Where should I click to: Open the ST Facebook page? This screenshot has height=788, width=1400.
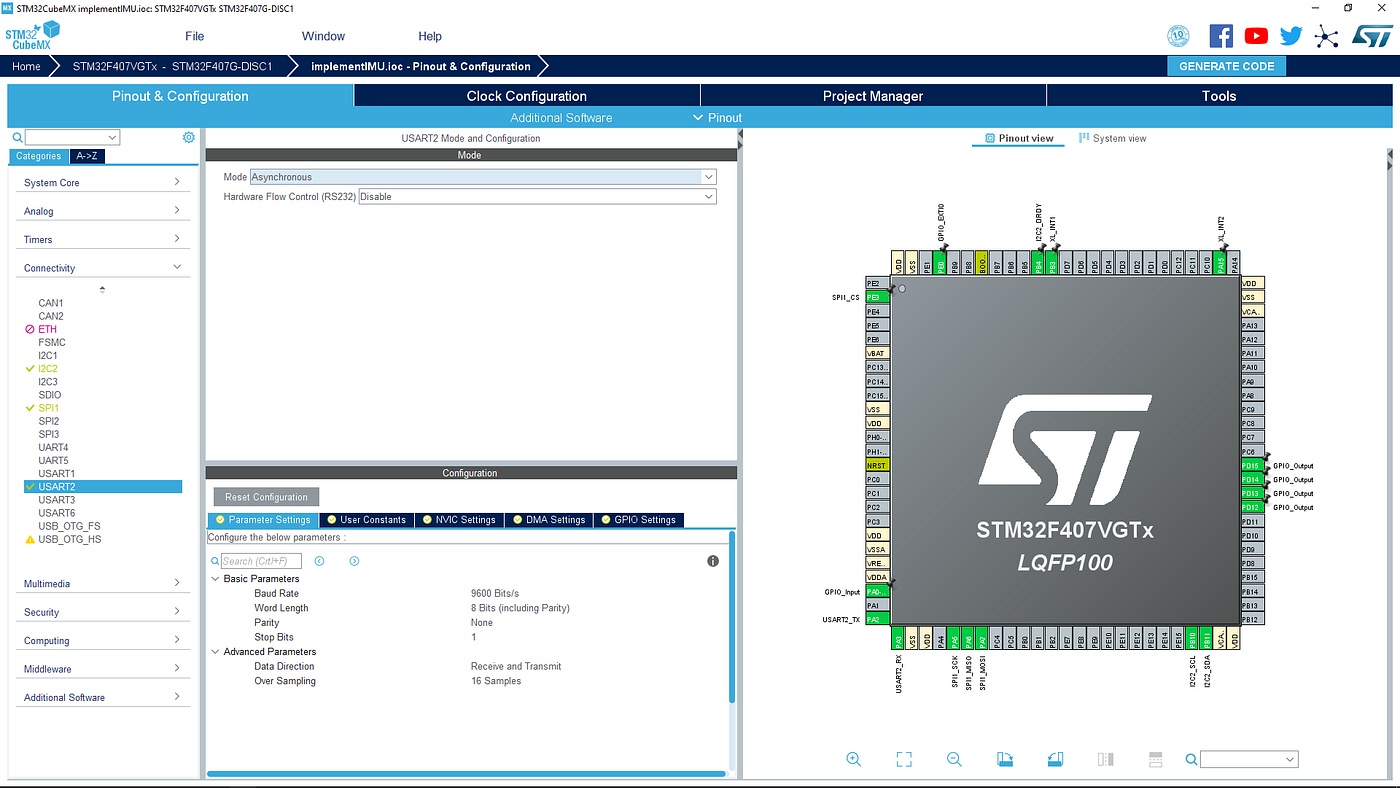tap(1221, 35)
